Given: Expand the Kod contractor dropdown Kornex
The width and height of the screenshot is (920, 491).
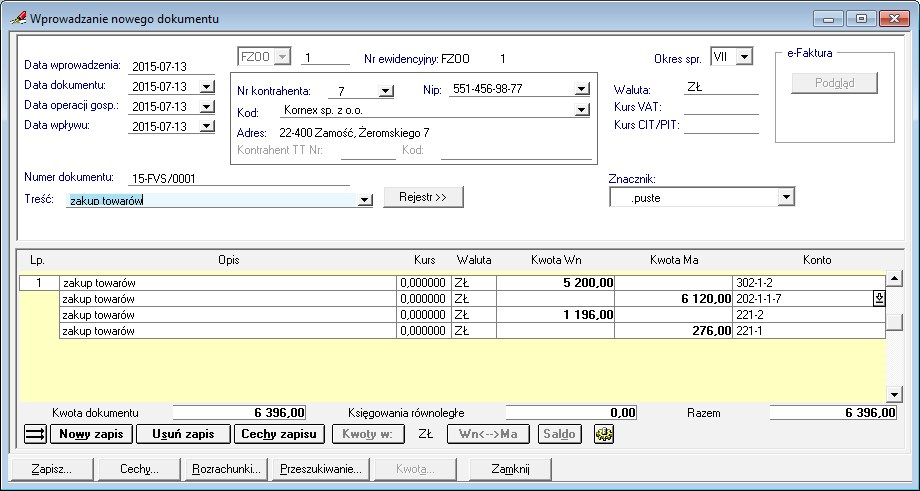Looking at the screenshot, I should [x=582, y=112].
